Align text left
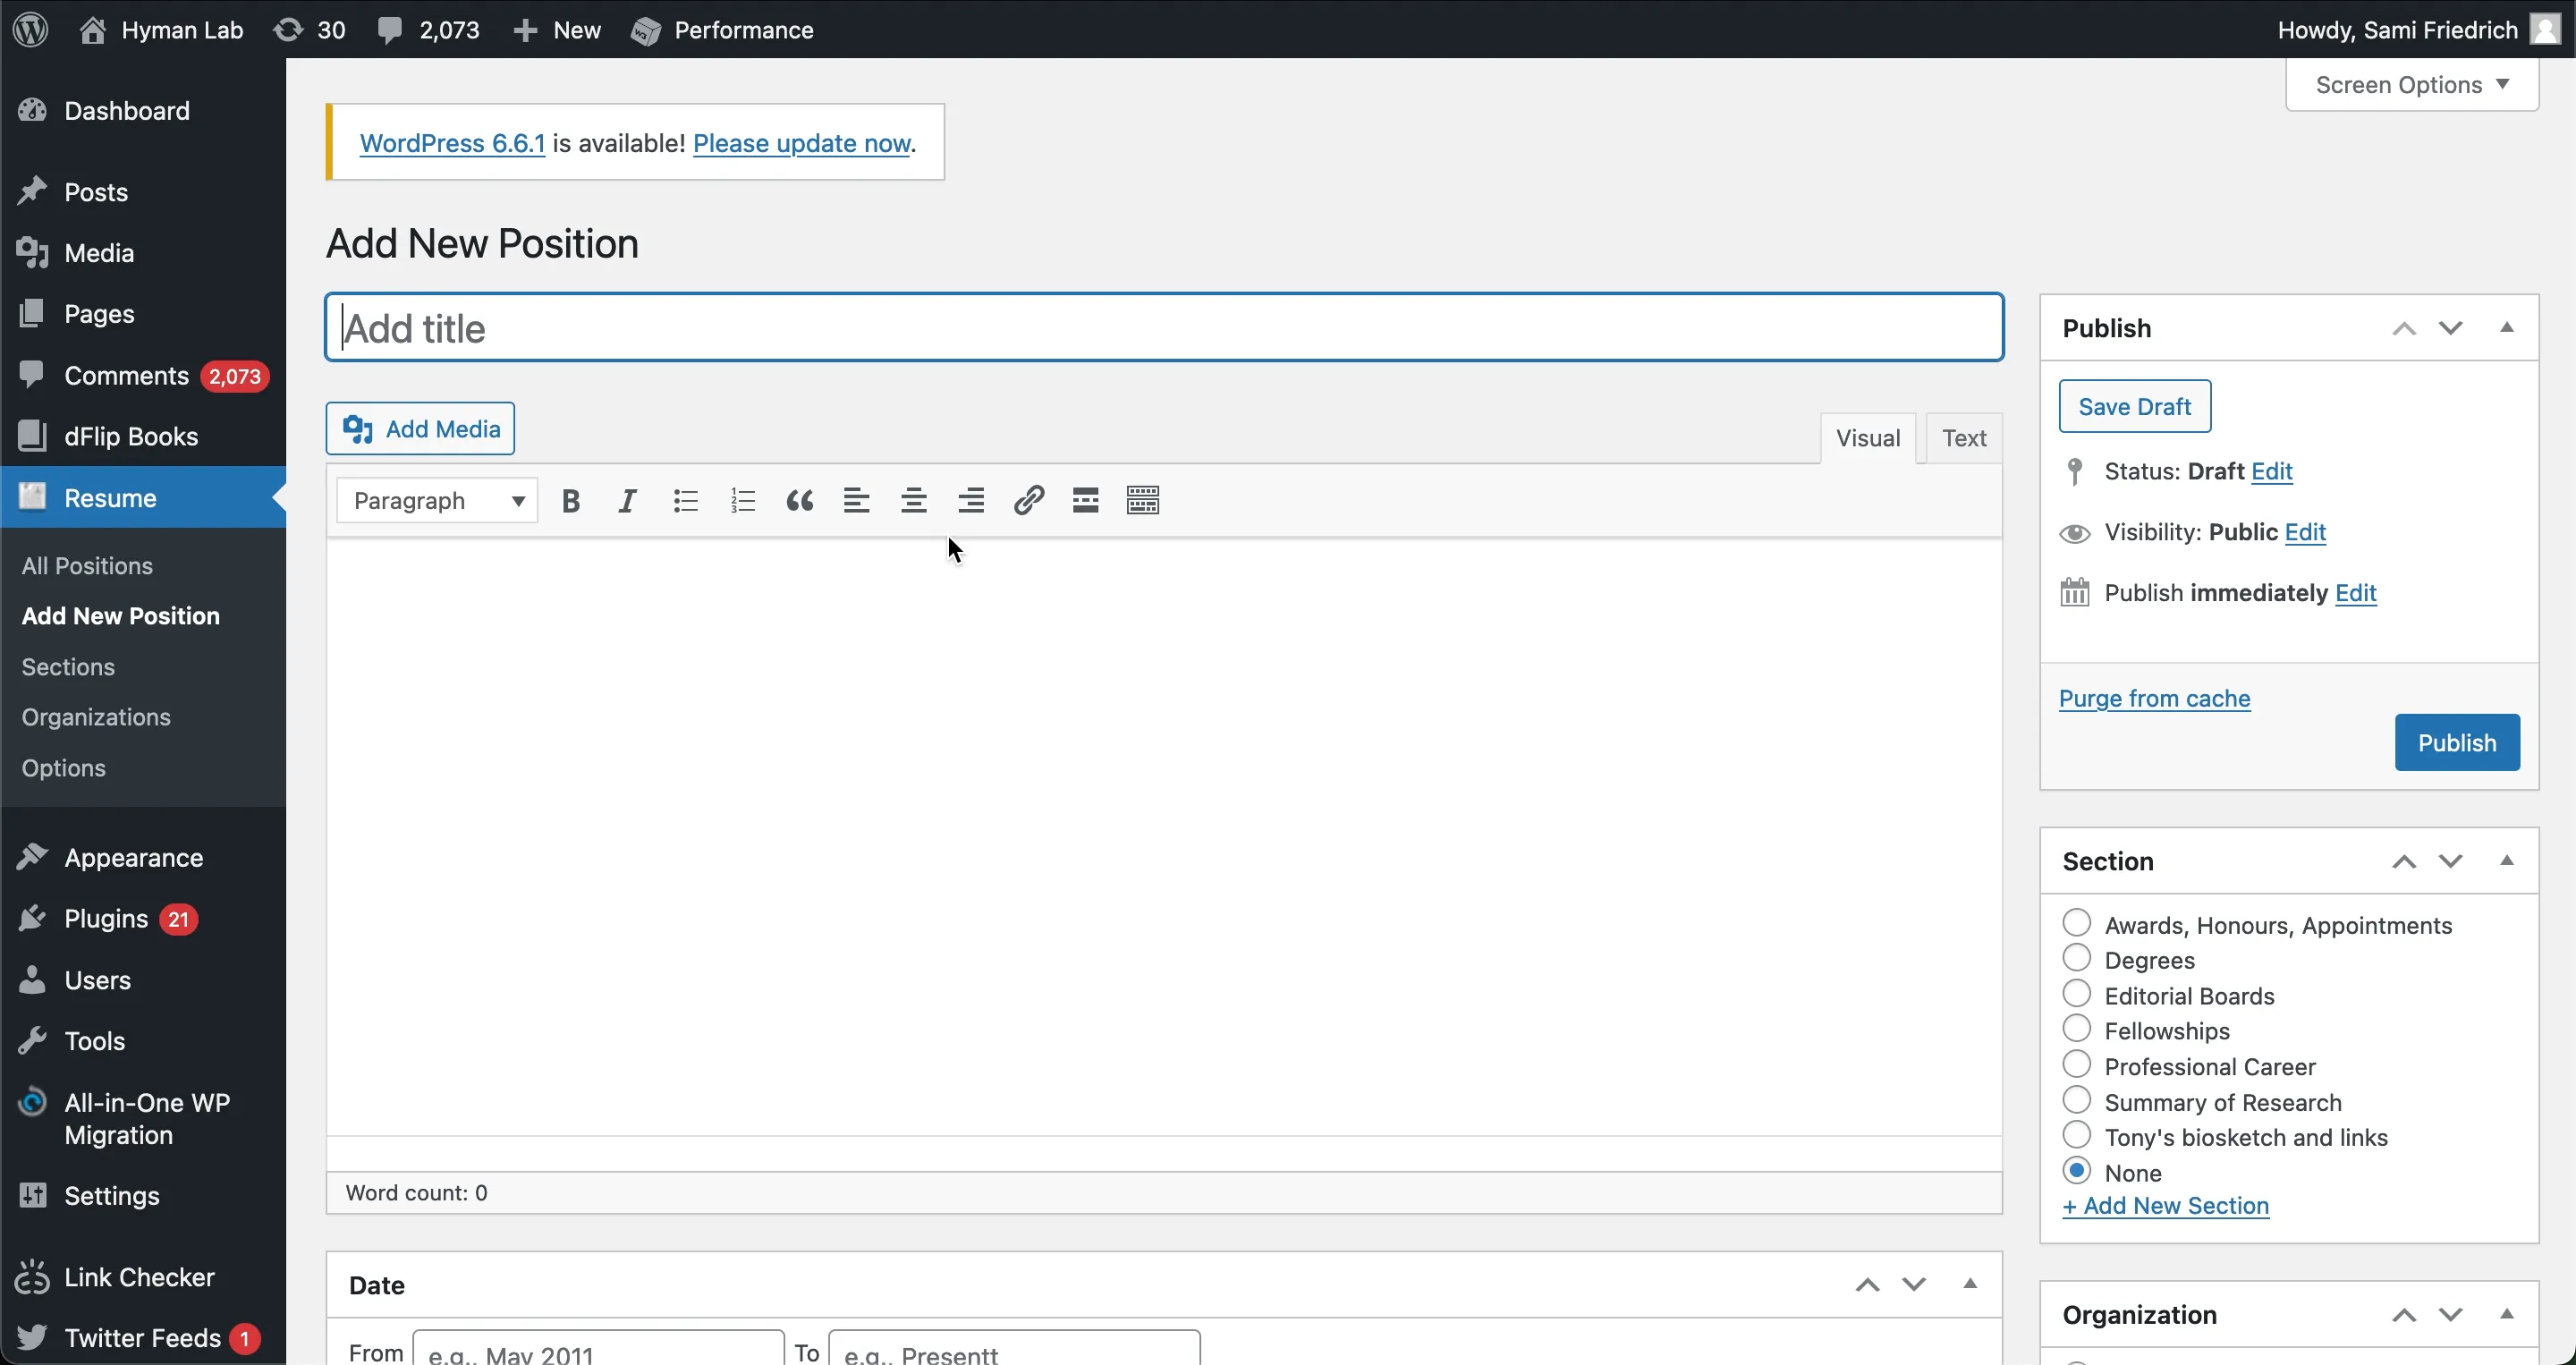2576x1365 pixels. (856, 501)
